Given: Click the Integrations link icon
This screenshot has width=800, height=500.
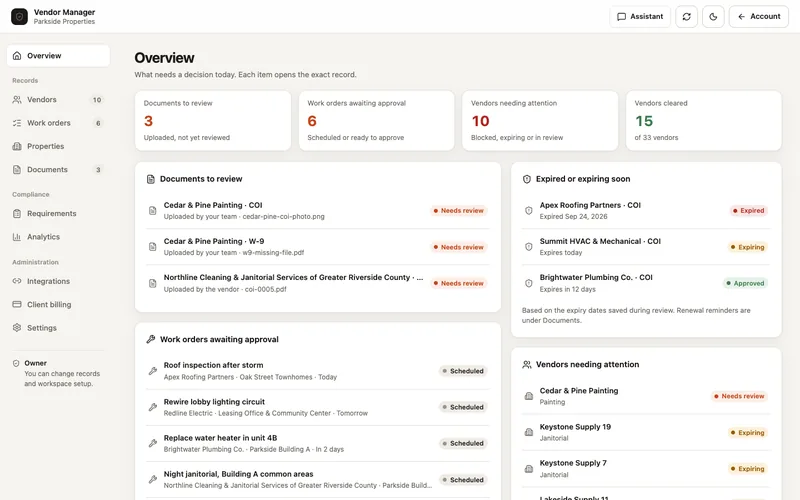Looking at the screenshot, I should [17, 281].
